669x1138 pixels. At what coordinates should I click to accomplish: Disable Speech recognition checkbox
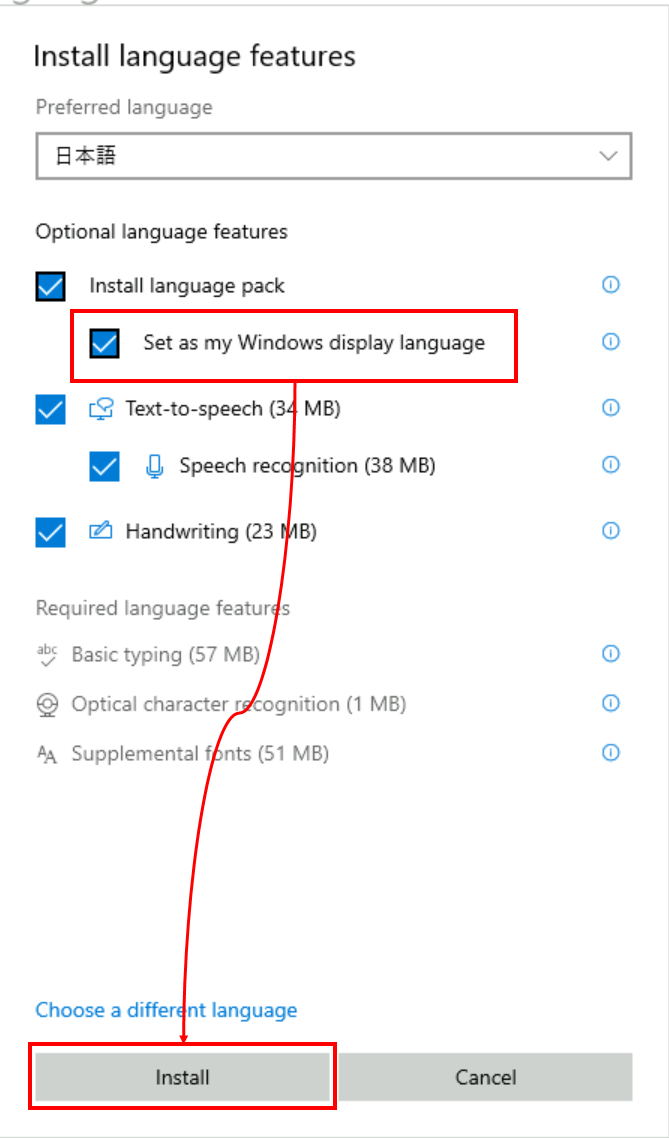click(x=104, y=467)
